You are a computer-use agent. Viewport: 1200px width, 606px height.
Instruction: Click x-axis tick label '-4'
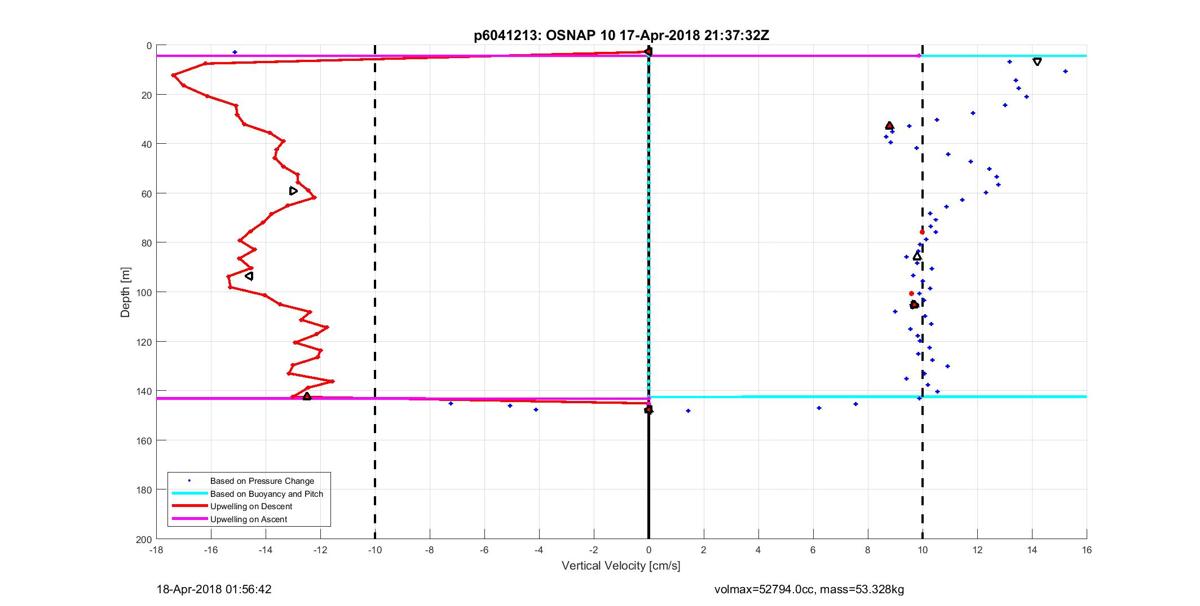pyautogui.click(x=539, y=550)
